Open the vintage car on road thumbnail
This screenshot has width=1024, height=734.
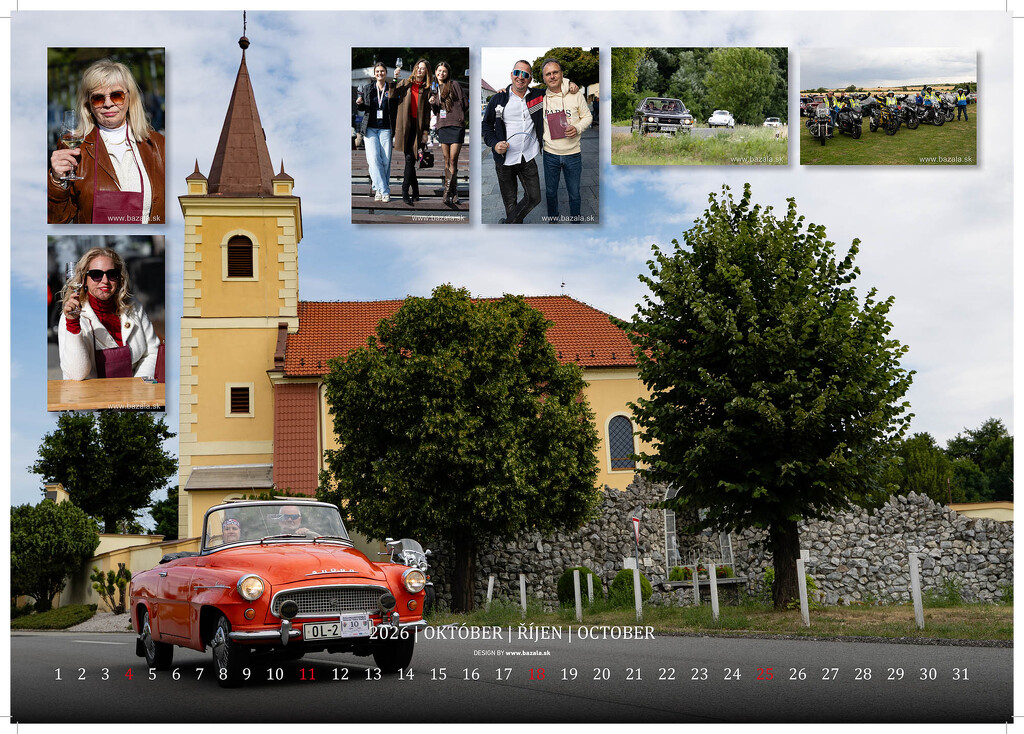699,106
